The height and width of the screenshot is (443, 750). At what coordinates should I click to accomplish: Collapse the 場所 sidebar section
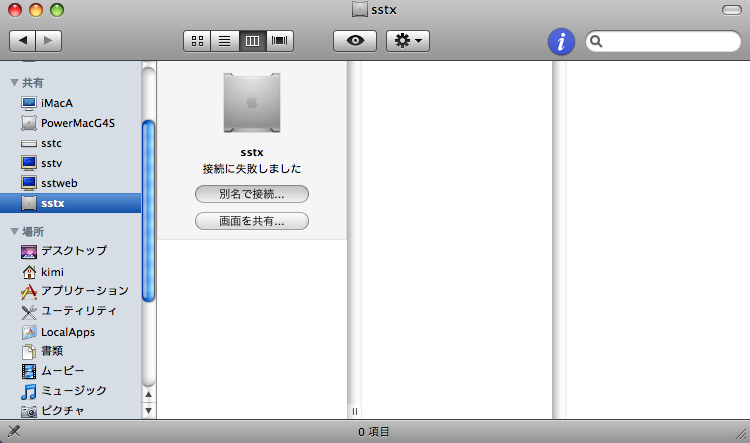[14, 231]
